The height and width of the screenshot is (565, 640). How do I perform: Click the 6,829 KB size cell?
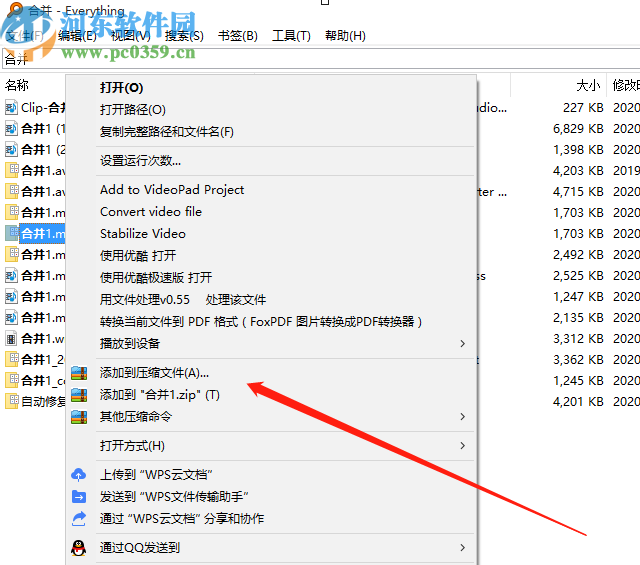[578, 129]
